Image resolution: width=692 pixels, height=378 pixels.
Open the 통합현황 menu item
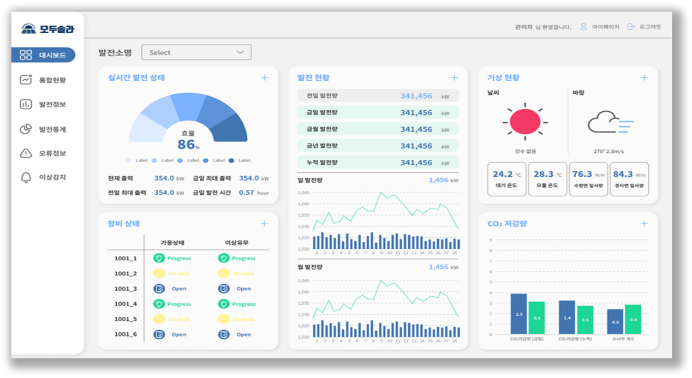(x=43, y=80)
